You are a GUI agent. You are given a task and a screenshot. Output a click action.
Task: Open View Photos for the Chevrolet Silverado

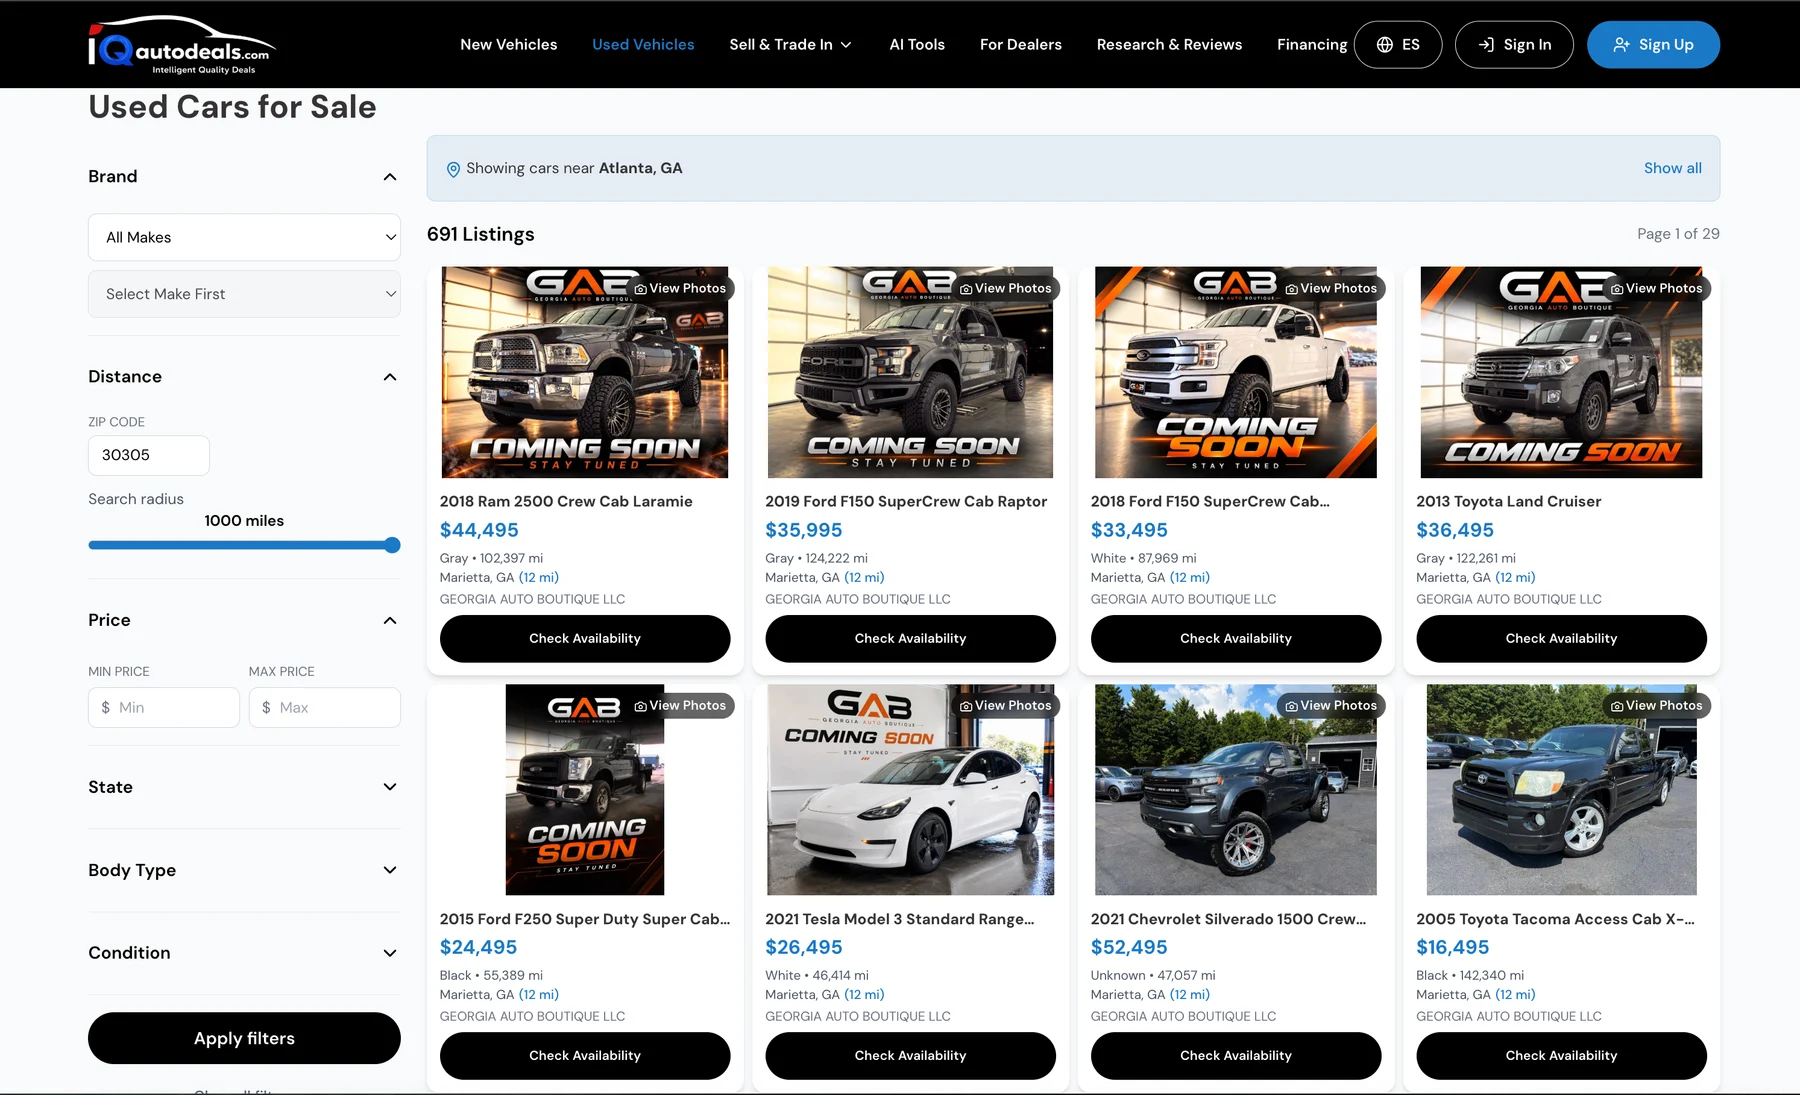point(1331,706)
